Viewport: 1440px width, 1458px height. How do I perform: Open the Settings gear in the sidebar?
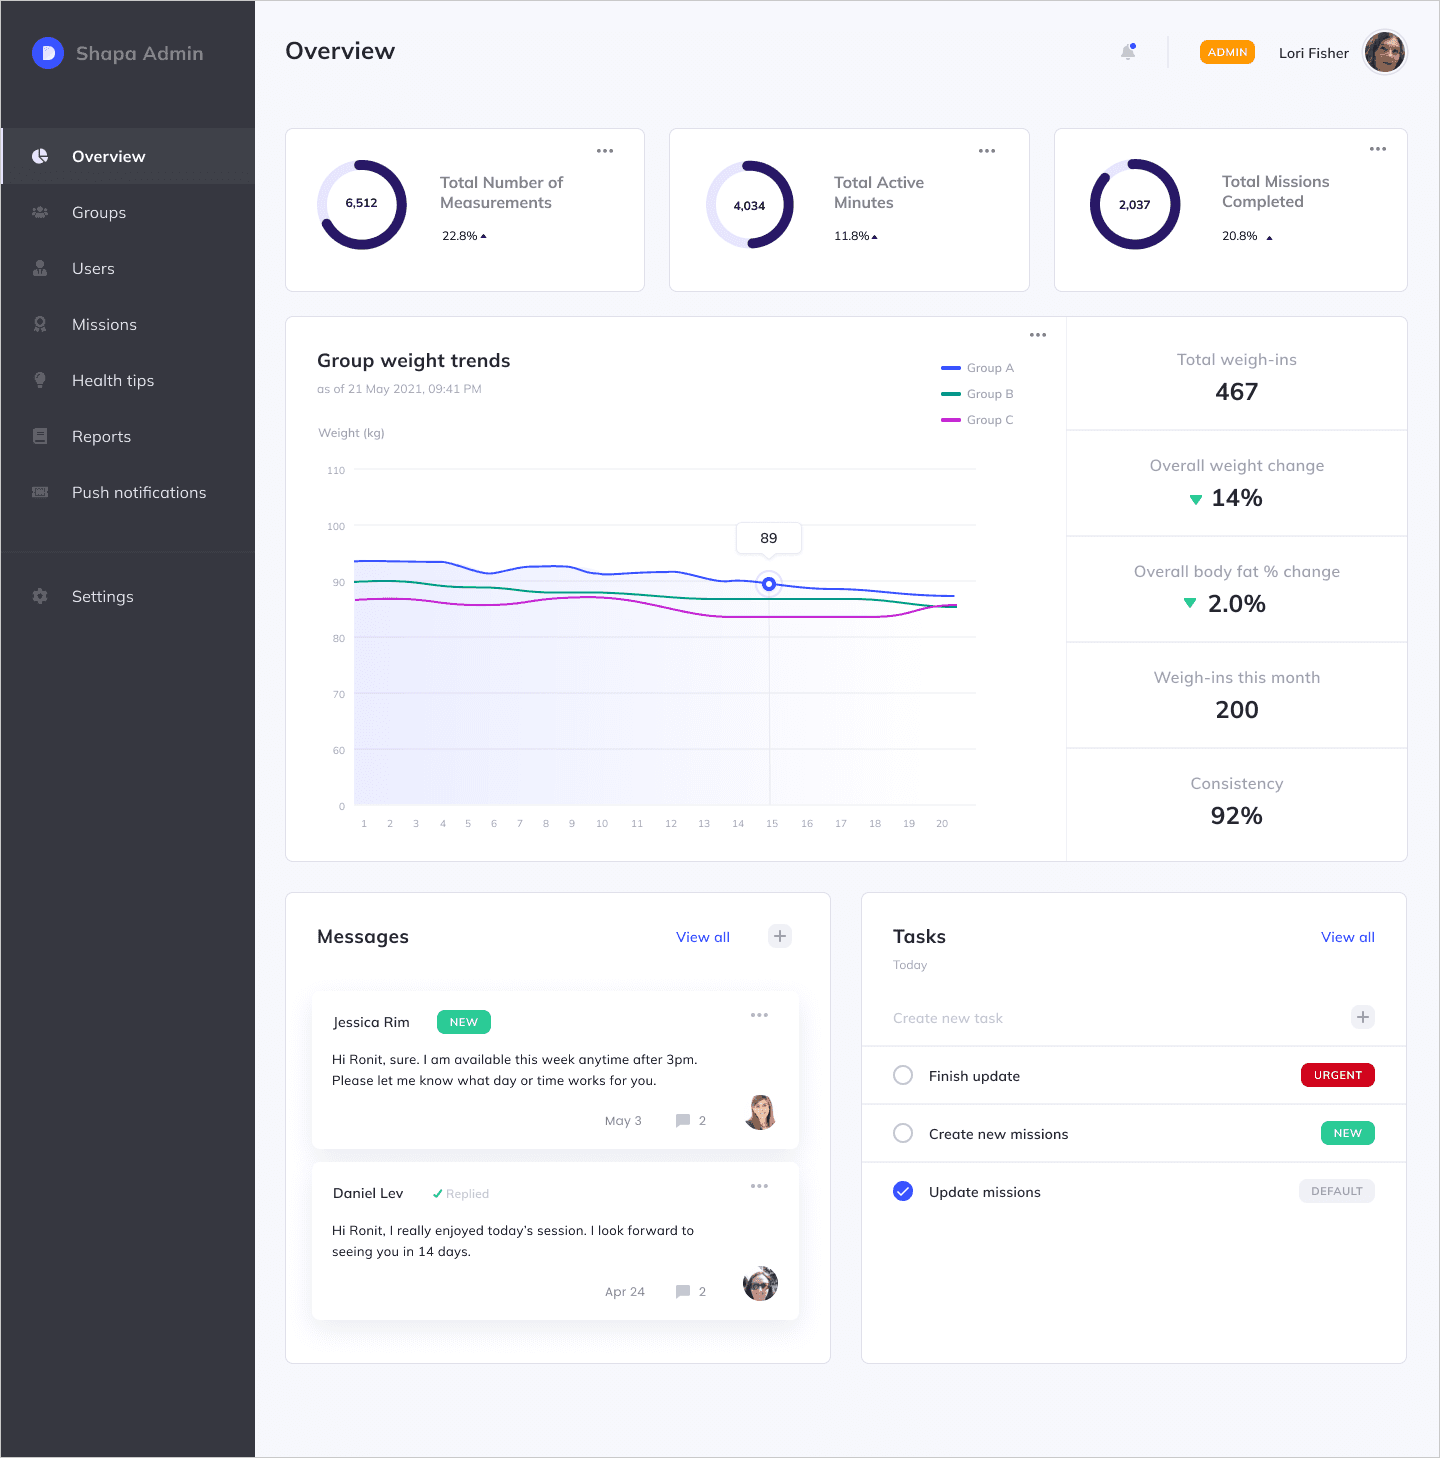[x=39, y=596]
